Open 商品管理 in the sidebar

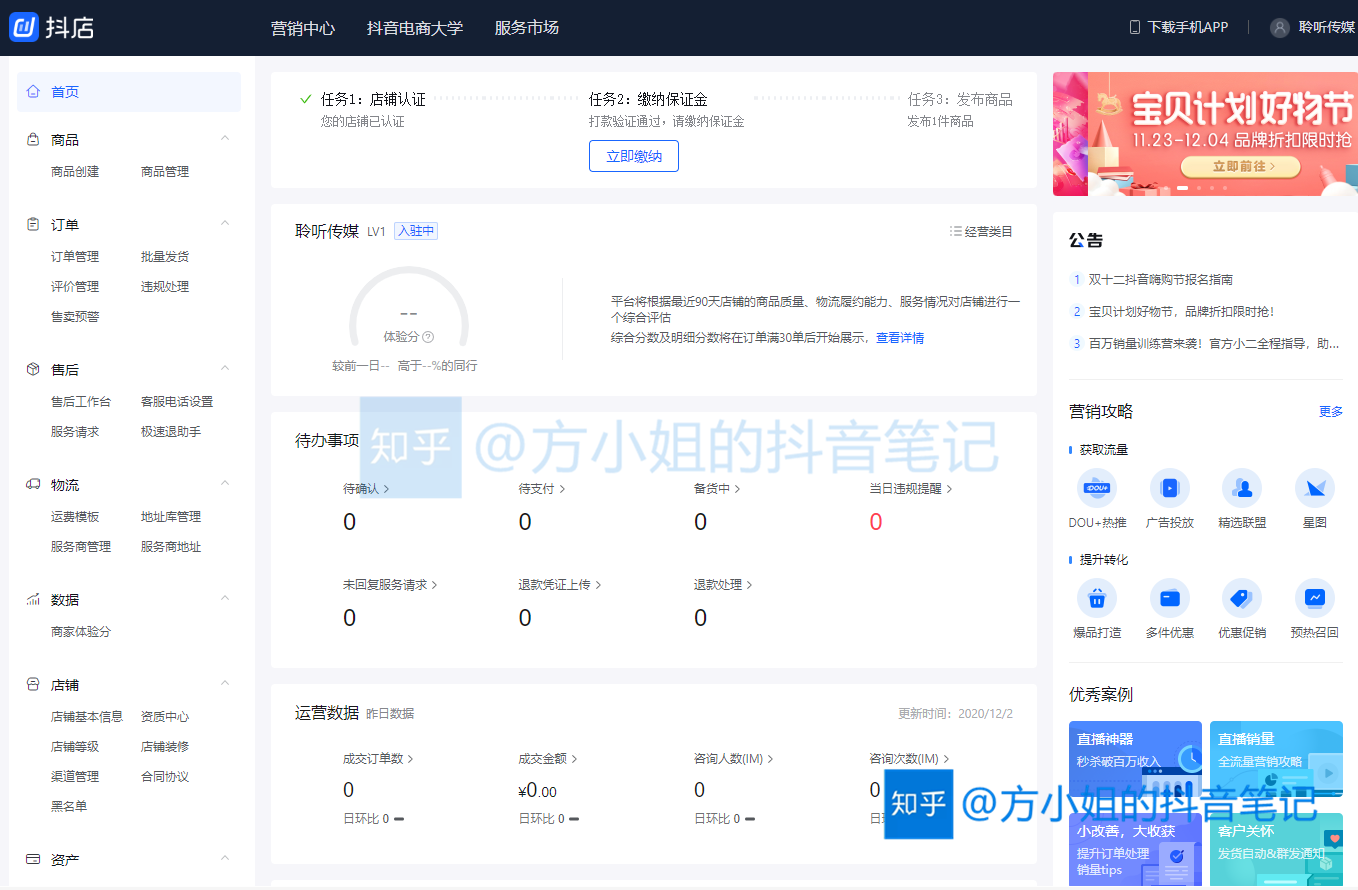tap(165, 172)
